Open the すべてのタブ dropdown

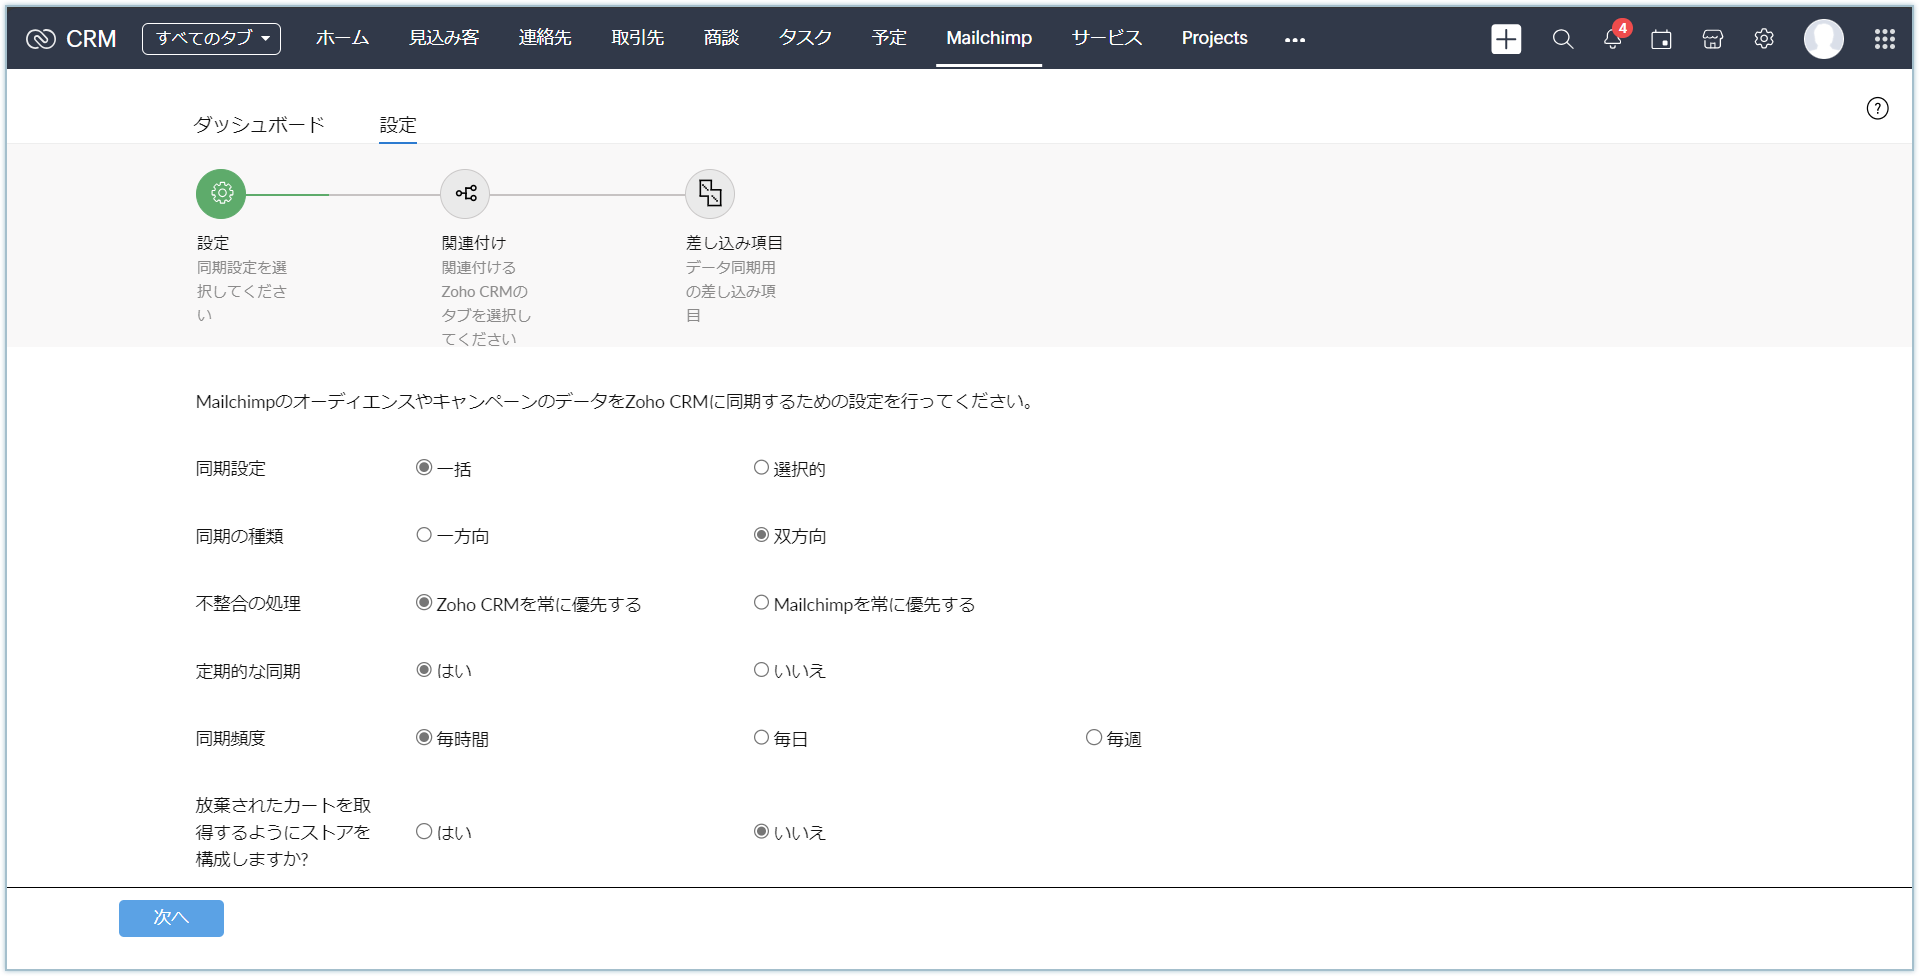pos(211,39)
